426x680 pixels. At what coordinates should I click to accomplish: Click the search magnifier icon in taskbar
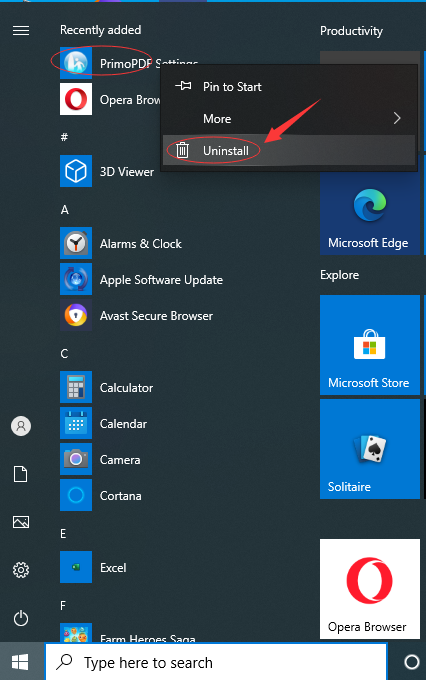coord(65,662)
